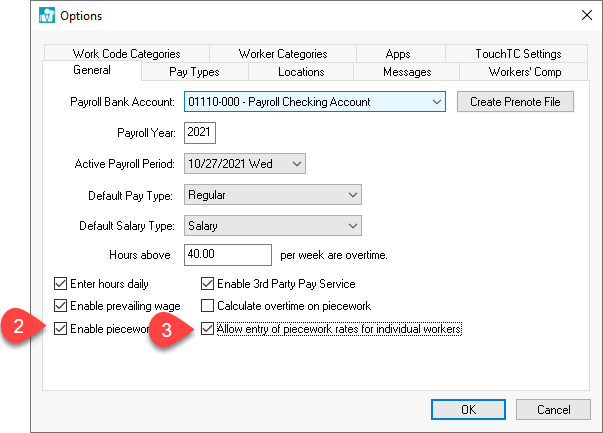603x433 pixels.
Task: Expand the Default Salary Type dropdown
Action: [x=350, y=225]
